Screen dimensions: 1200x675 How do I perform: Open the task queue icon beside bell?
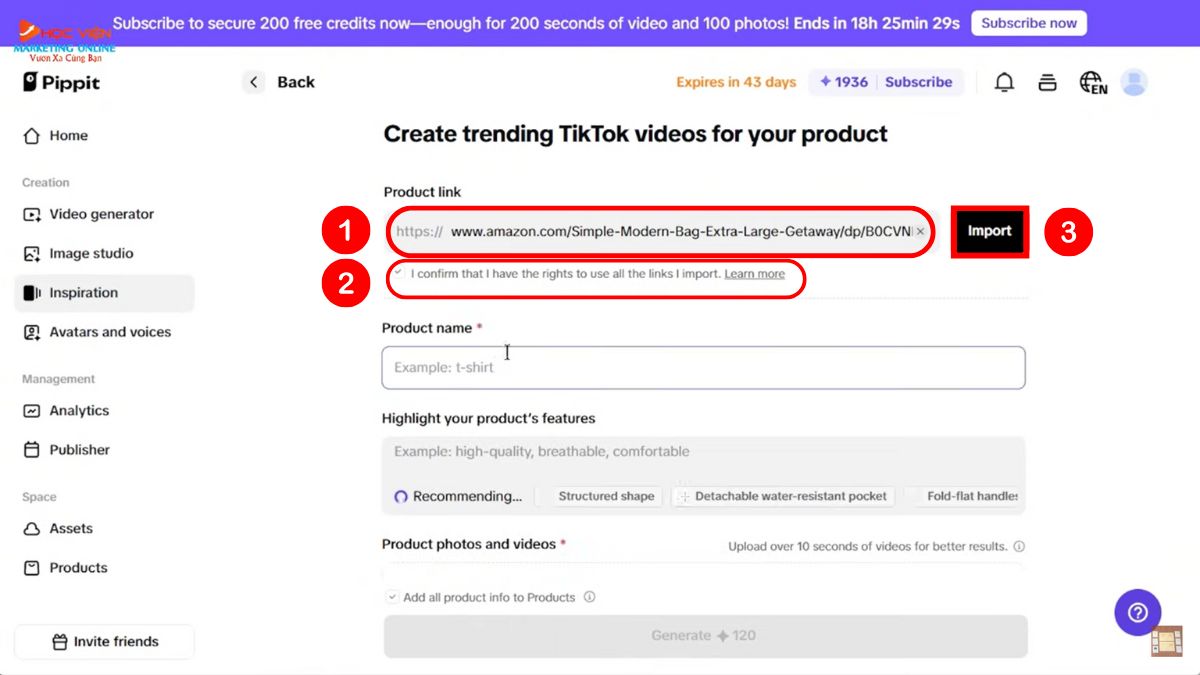[1047, 83]
